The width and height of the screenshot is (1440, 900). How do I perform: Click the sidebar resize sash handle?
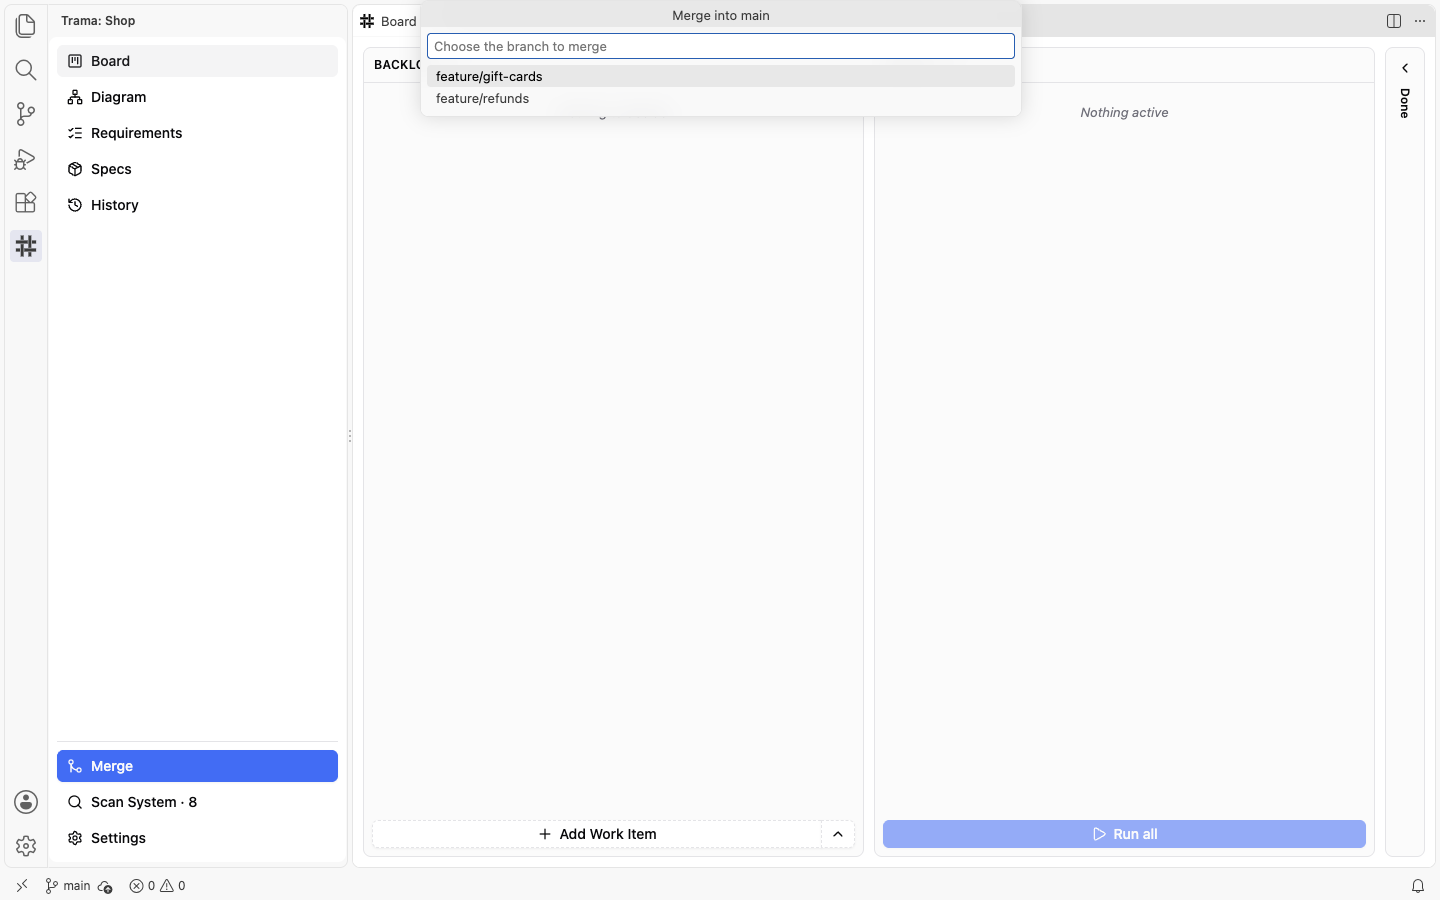pos(350,436)
